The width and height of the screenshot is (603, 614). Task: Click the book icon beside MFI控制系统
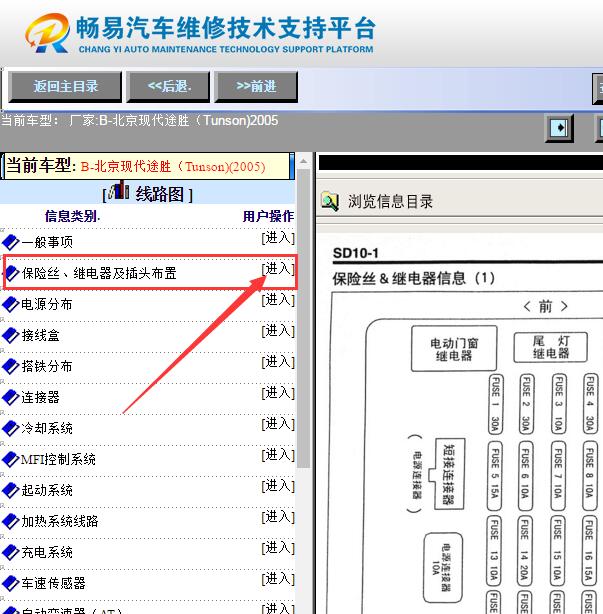(x=11, y=459)
